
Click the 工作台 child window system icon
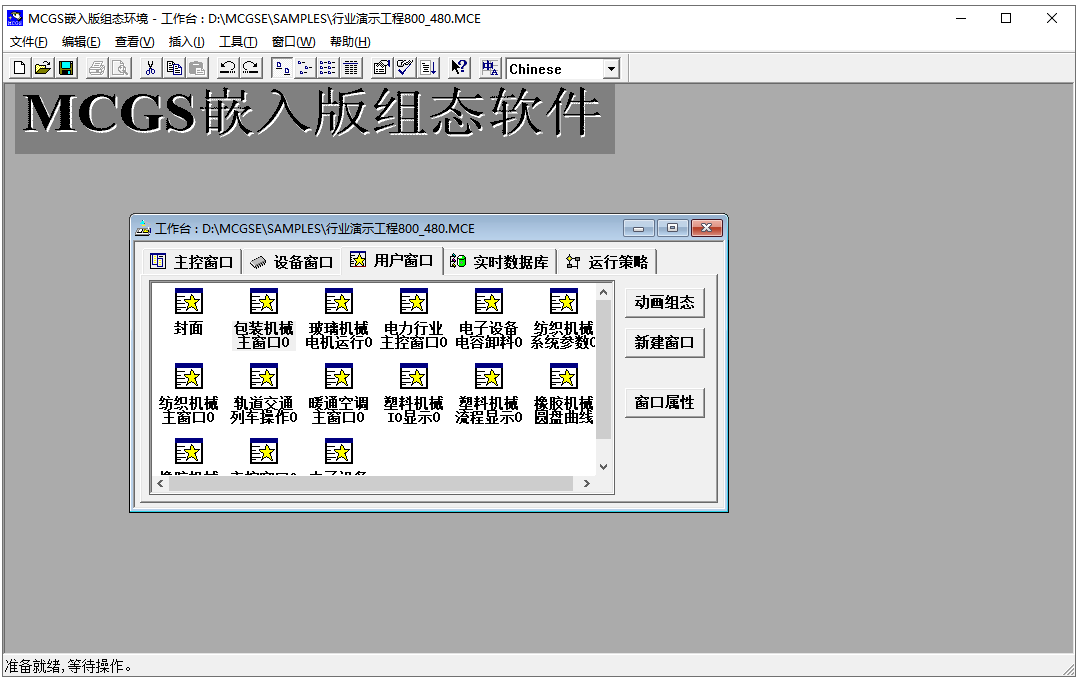pos(143,228)
